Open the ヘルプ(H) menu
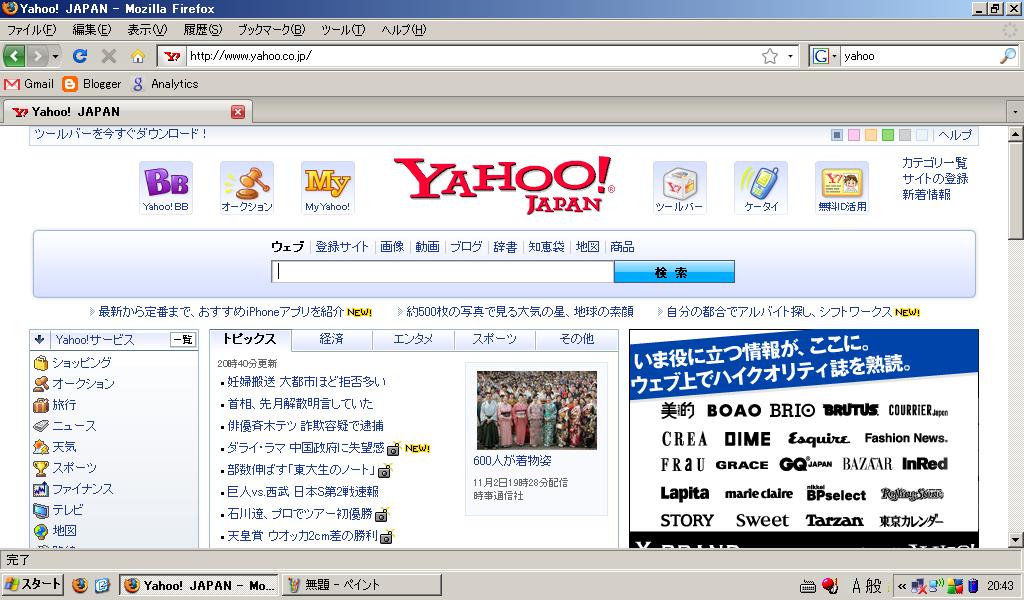 click(x=403, y=29)
